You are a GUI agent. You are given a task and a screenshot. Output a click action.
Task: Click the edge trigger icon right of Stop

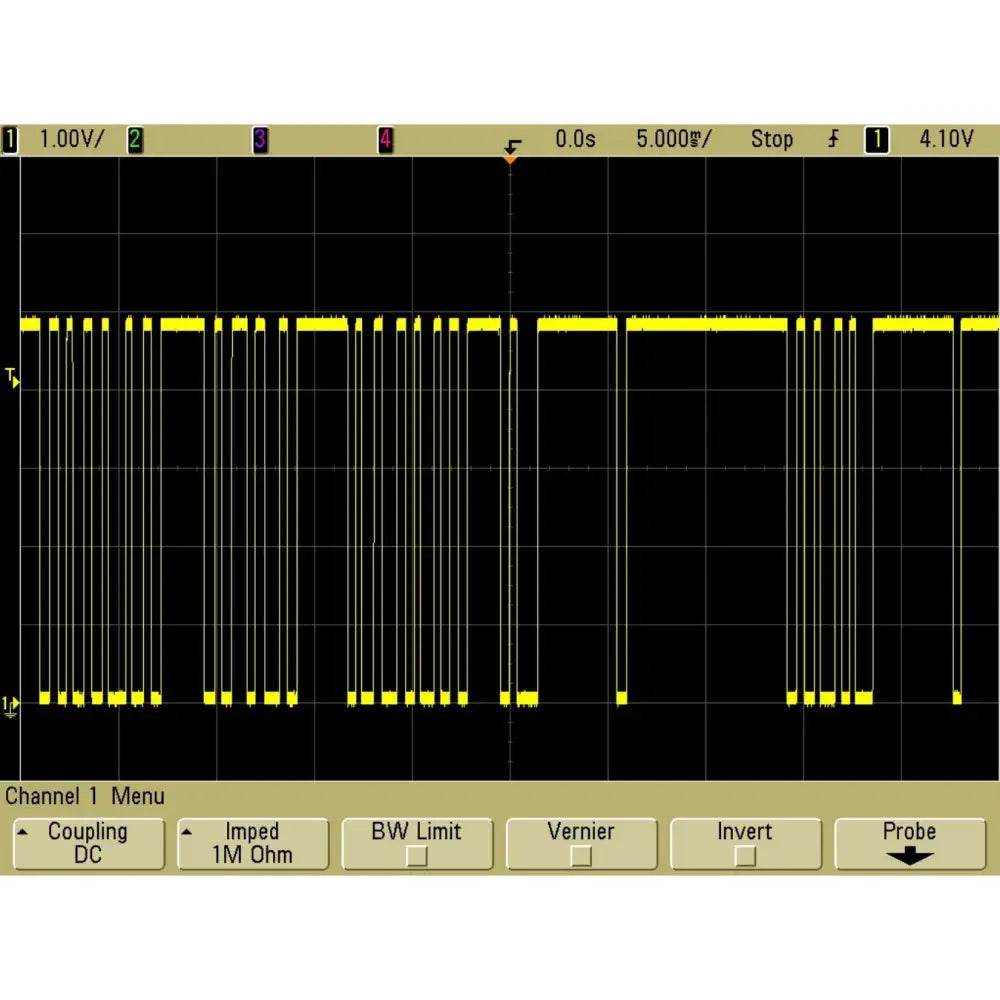(x=833, y=140)
